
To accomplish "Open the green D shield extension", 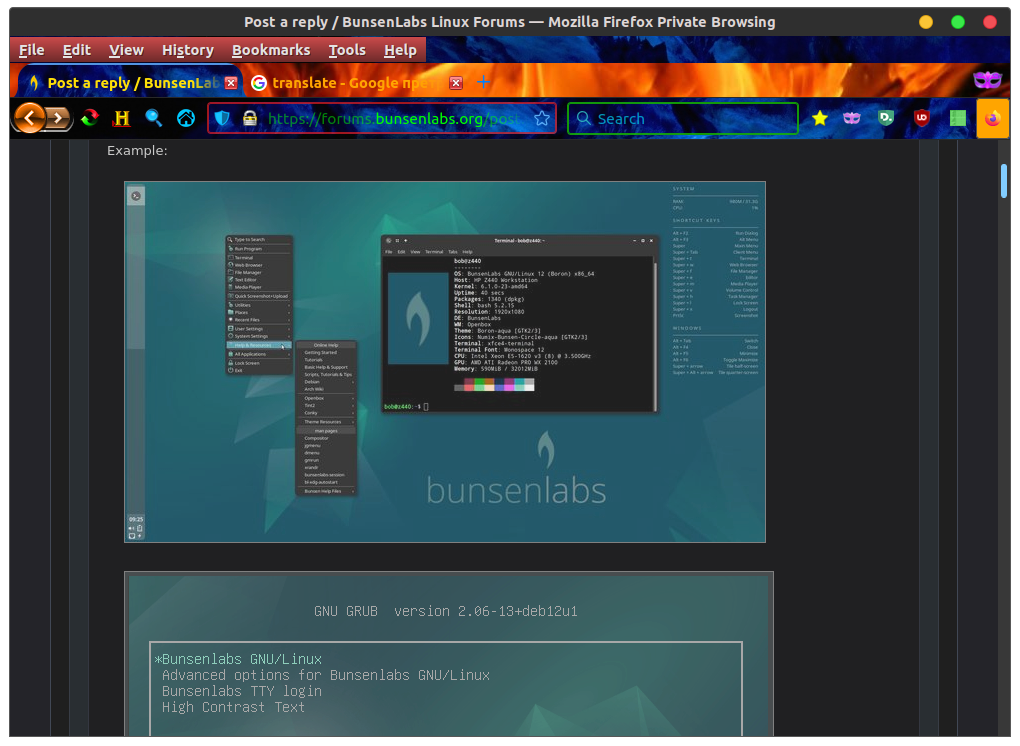I will 886,118.
